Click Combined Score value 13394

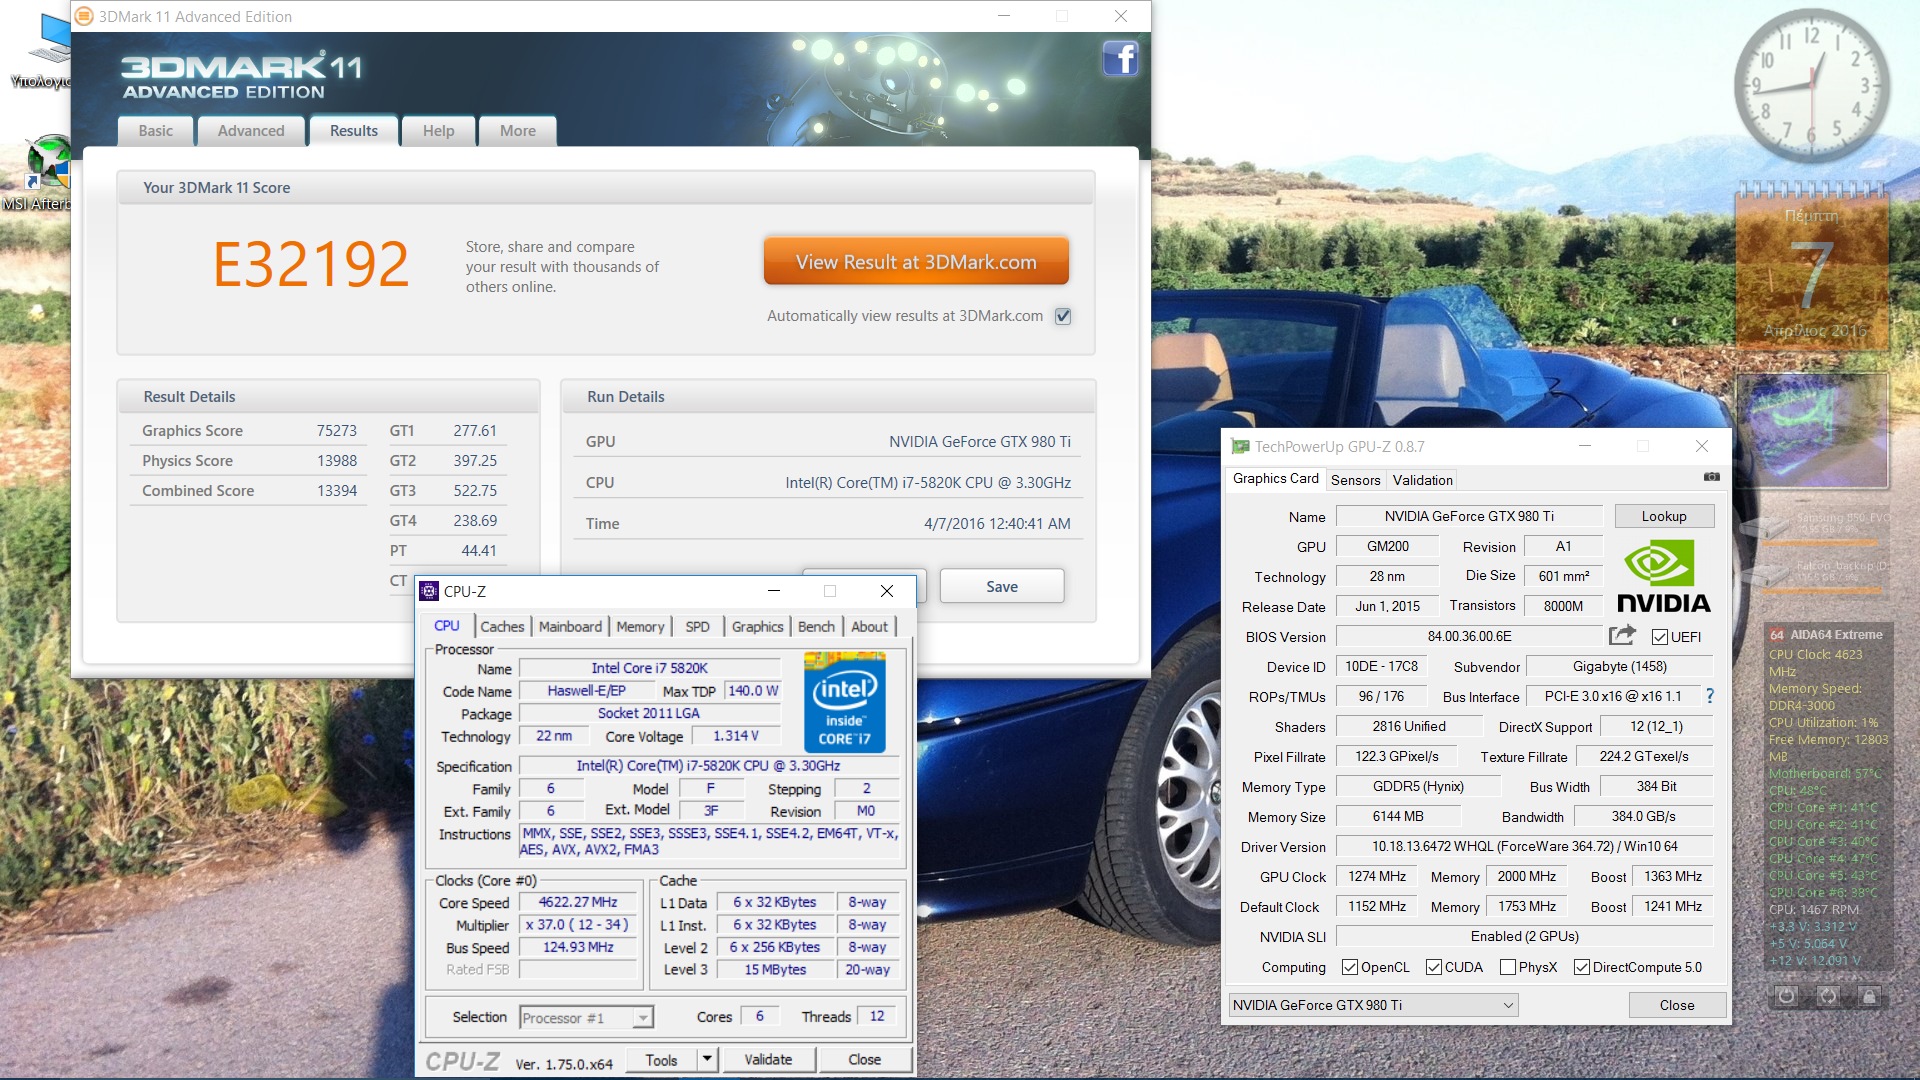(x=336, y=491)
